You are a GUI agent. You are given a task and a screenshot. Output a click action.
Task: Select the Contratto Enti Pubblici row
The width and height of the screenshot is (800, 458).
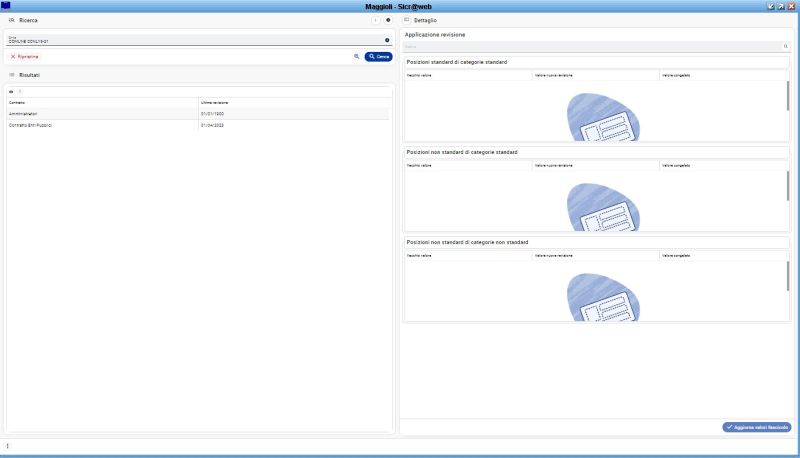tap(198, 125)
